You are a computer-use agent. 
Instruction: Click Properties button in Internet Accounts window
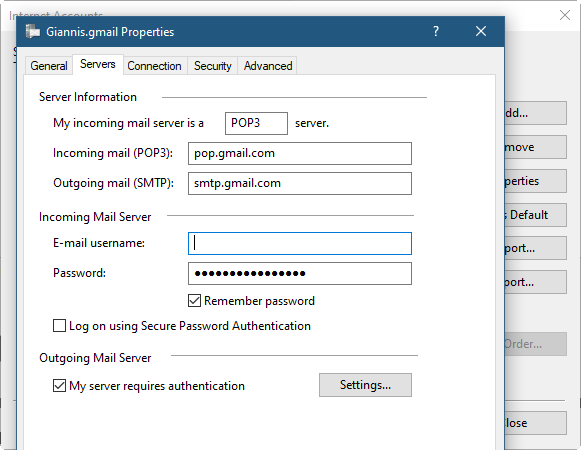tap(535, 181)
